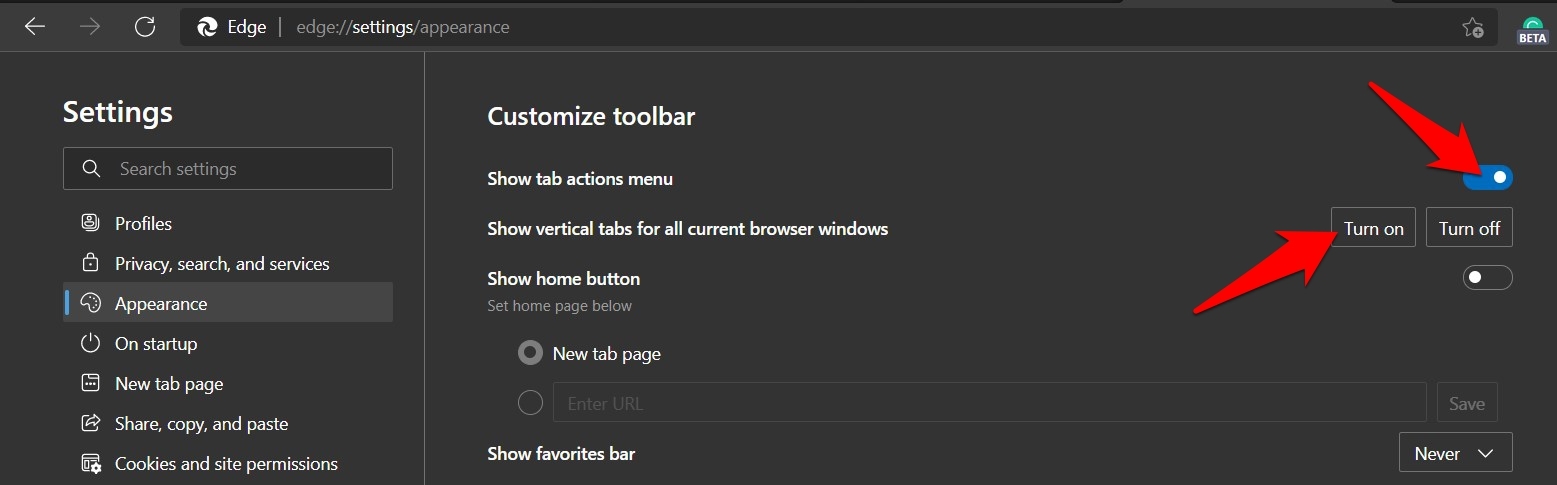Click the add to favorites star icon

(x=1472, y=28)
